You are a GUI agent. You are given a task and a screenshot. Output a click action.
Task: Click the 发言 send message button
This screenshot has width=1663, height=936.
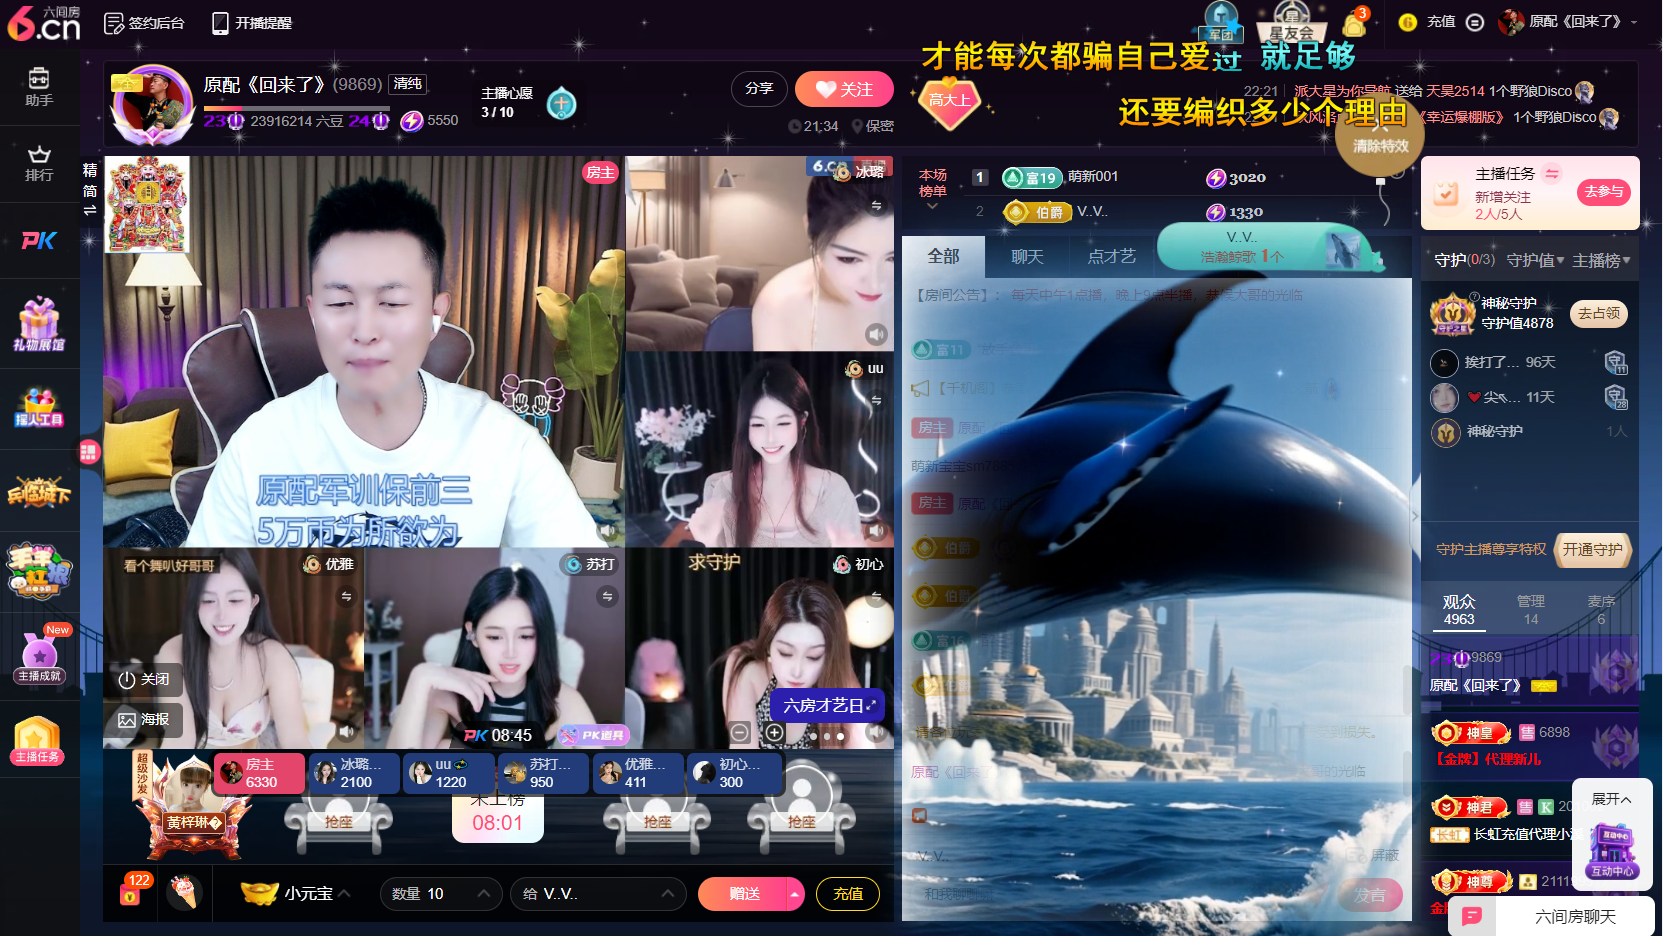point(1370,895)
